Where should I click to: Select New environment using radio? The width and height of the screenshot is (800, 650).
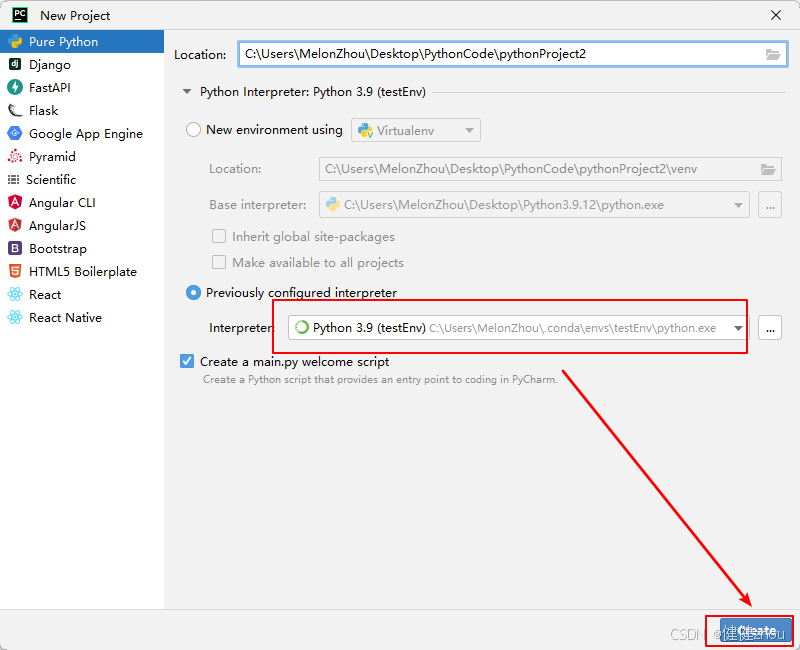coord(193,130)
